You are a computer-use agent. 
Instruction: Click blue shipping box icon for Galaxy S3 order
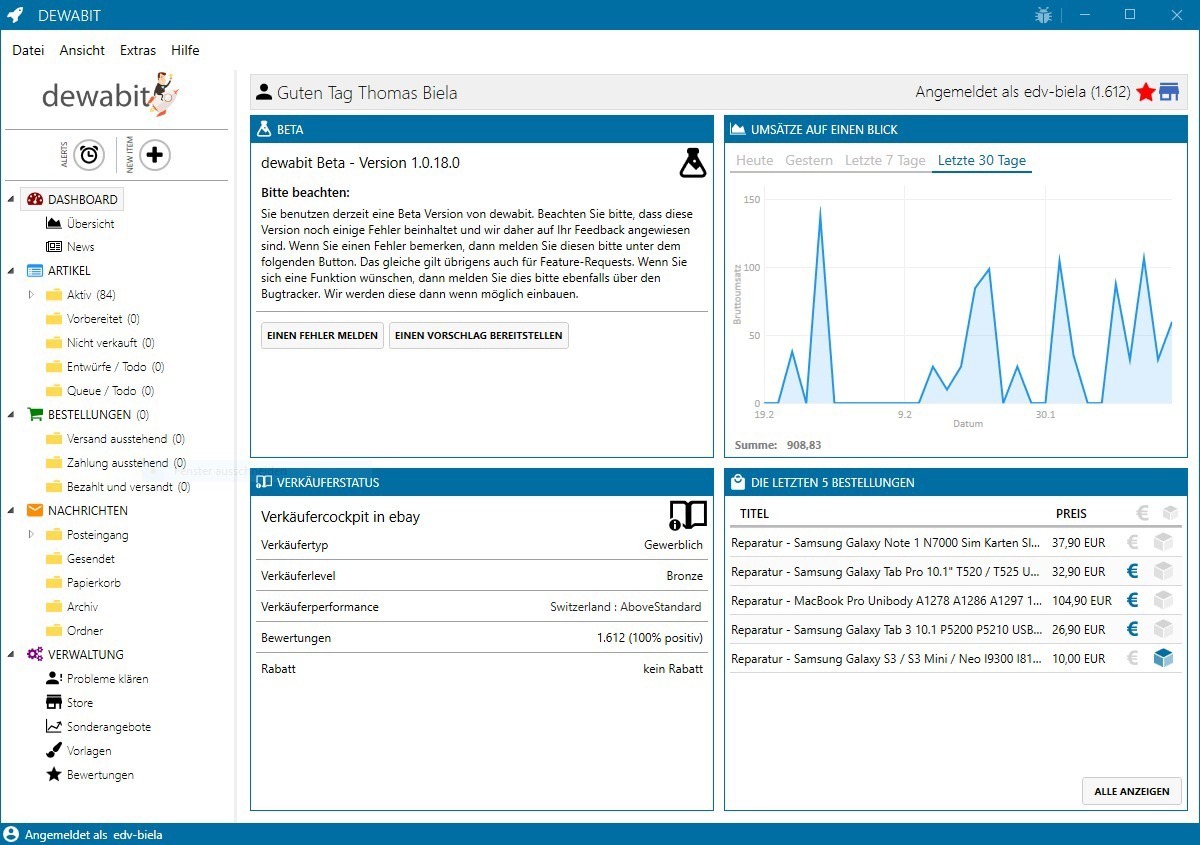pos(1163,658)
